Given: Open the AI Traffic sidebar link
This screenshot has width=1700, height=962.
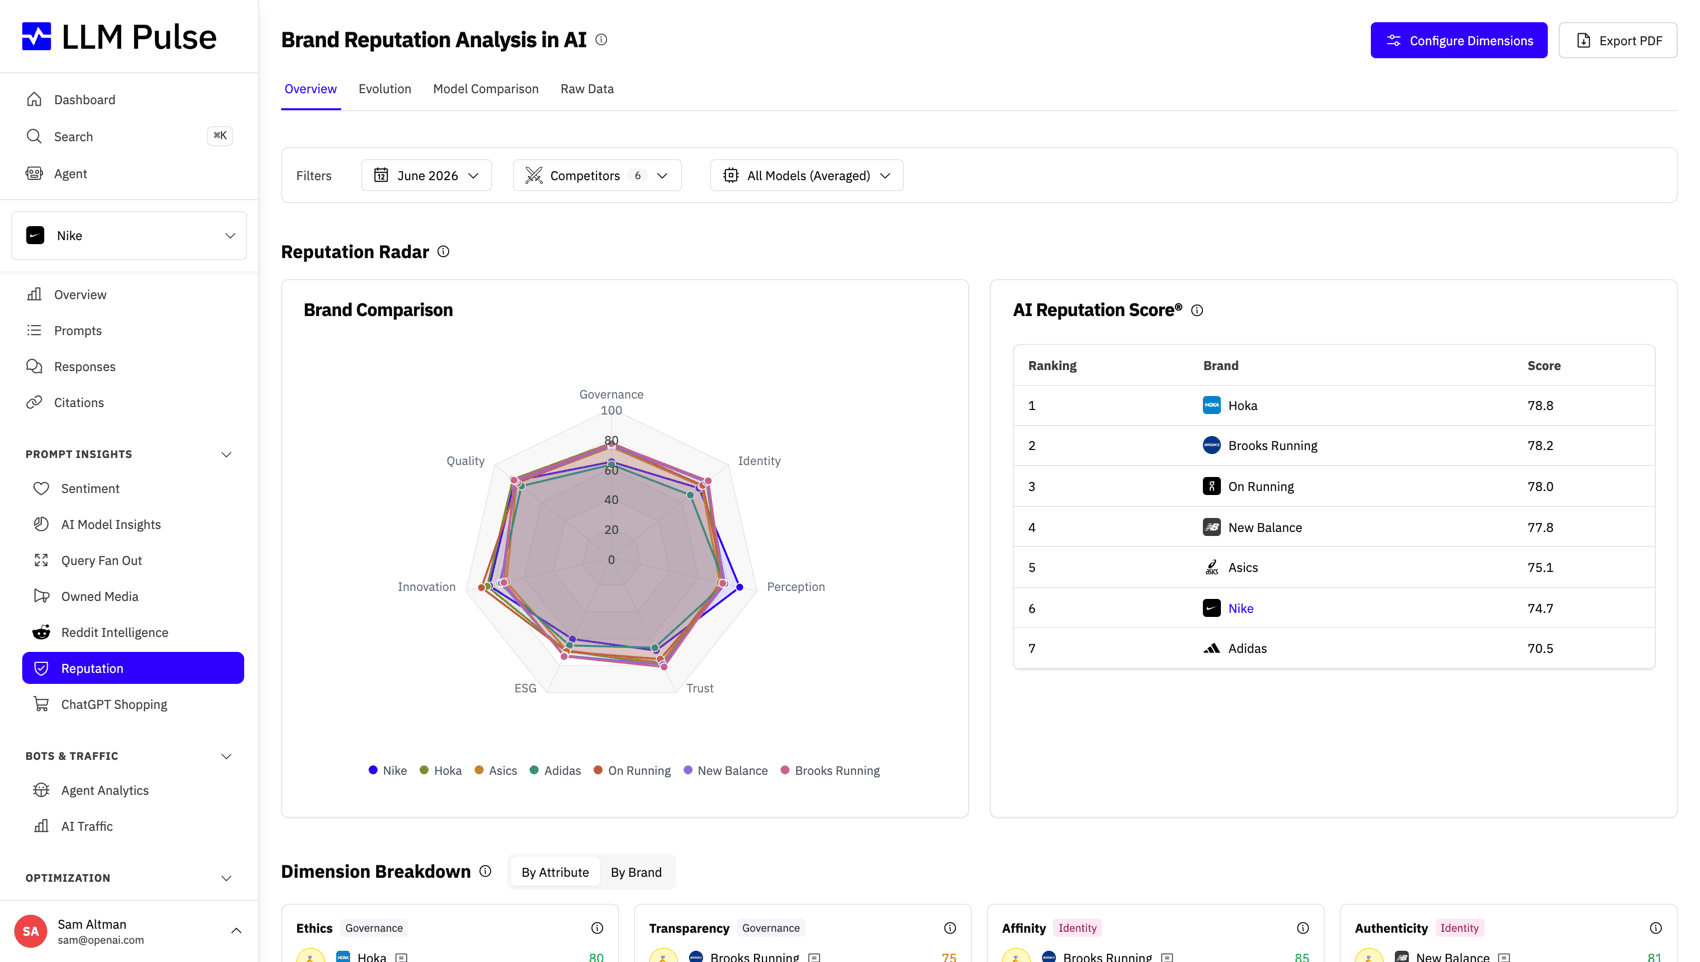Looking at the screenshot, I should click(133, 826).
